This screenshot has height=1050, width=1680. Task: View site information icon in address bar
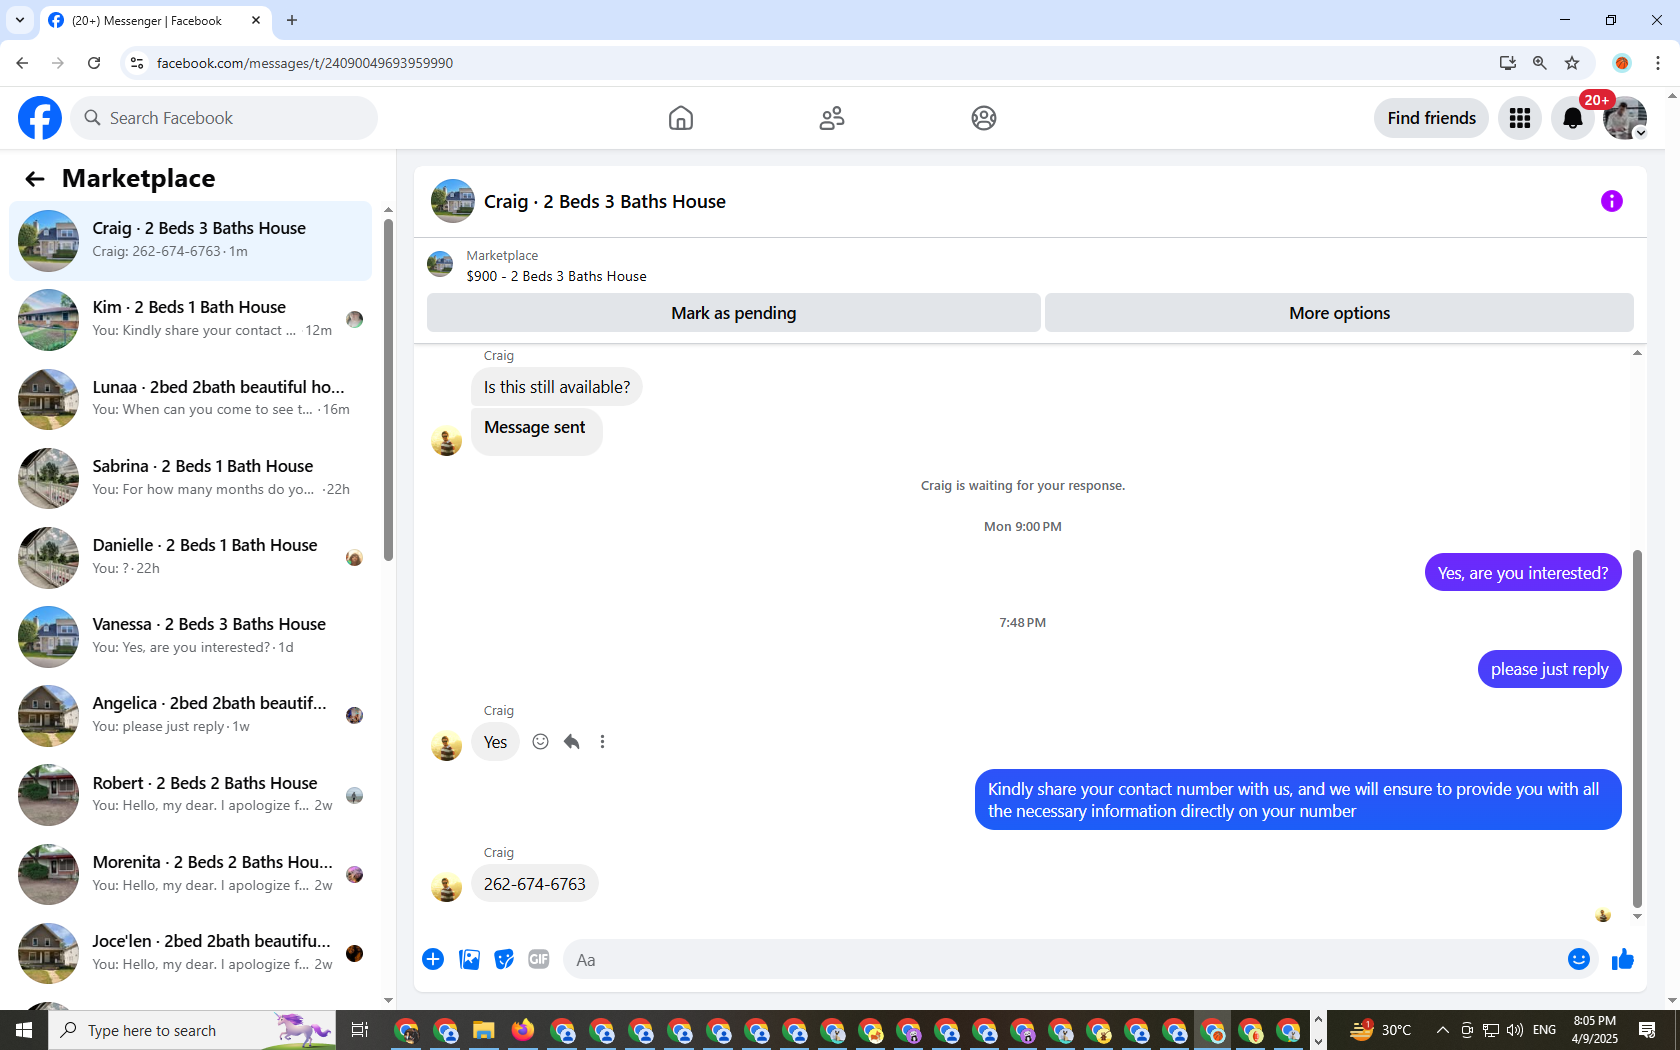[x=137, y=63]
